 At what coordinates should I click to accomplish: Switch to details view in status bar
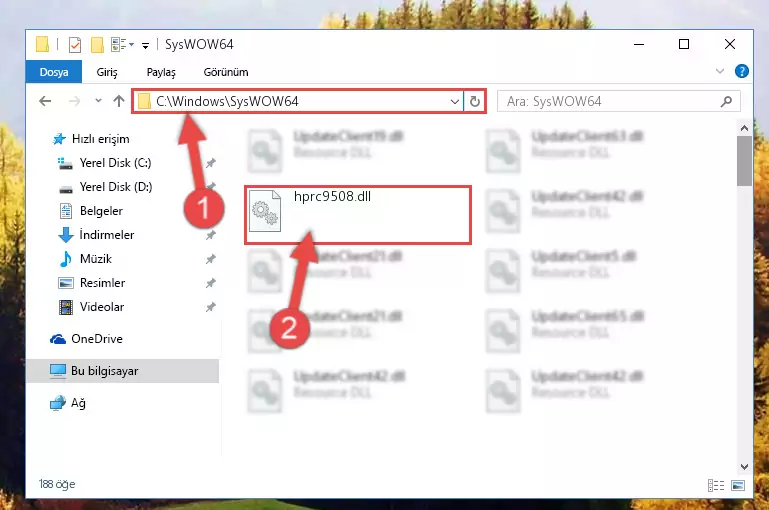(716, 485)
